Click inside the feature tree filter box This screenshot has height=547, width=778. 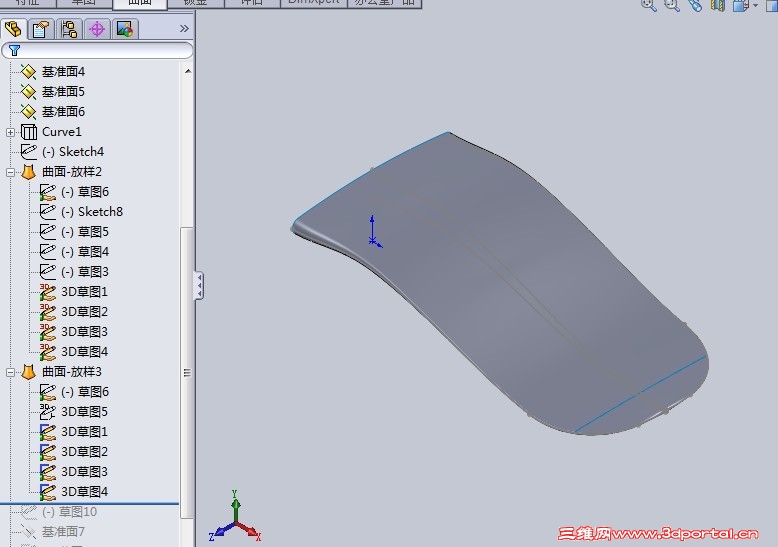tap(97, 50)
